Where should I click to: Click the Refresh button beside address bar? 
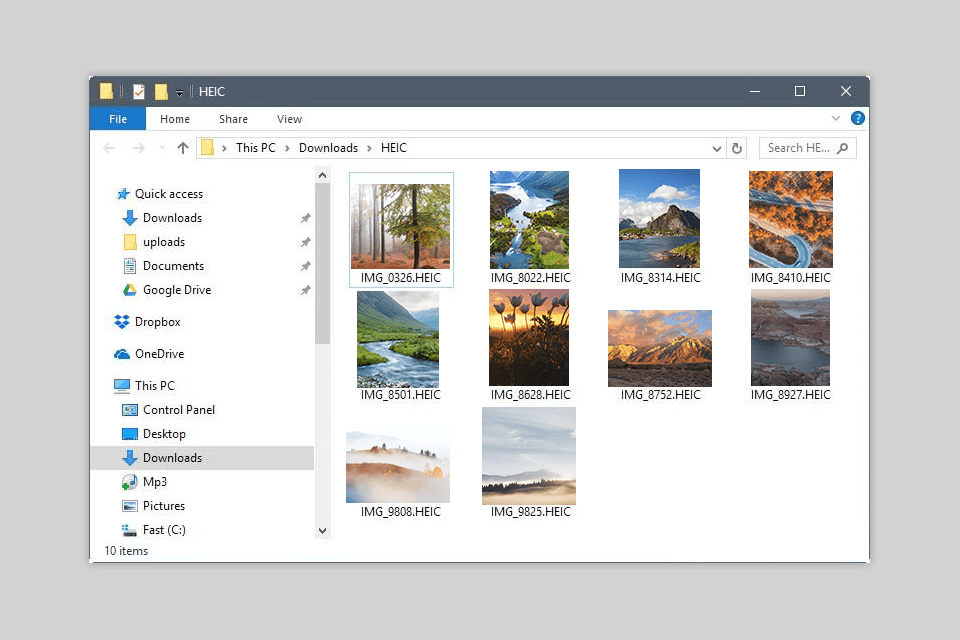pyautogui.click(x=737, y=148)
